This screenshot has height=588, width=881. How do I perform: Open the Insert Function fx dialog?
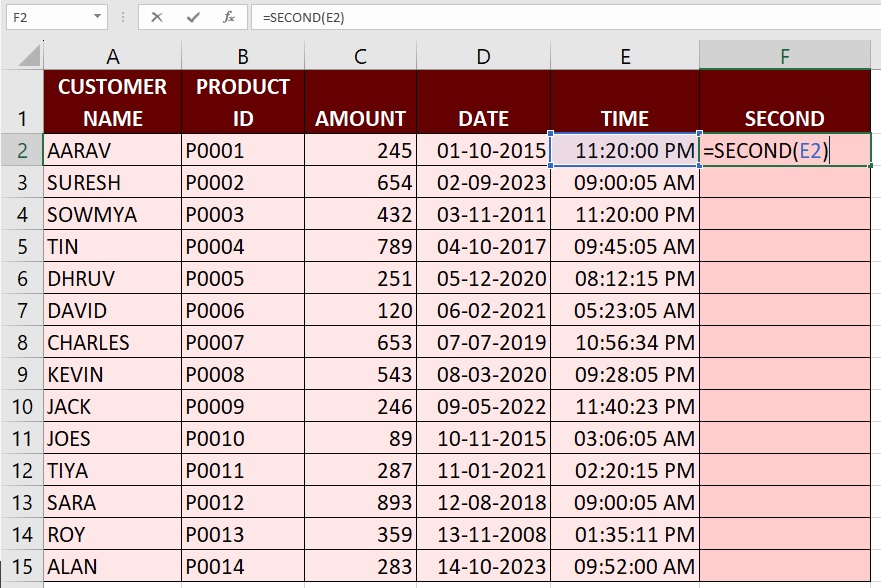pos(229,18)
